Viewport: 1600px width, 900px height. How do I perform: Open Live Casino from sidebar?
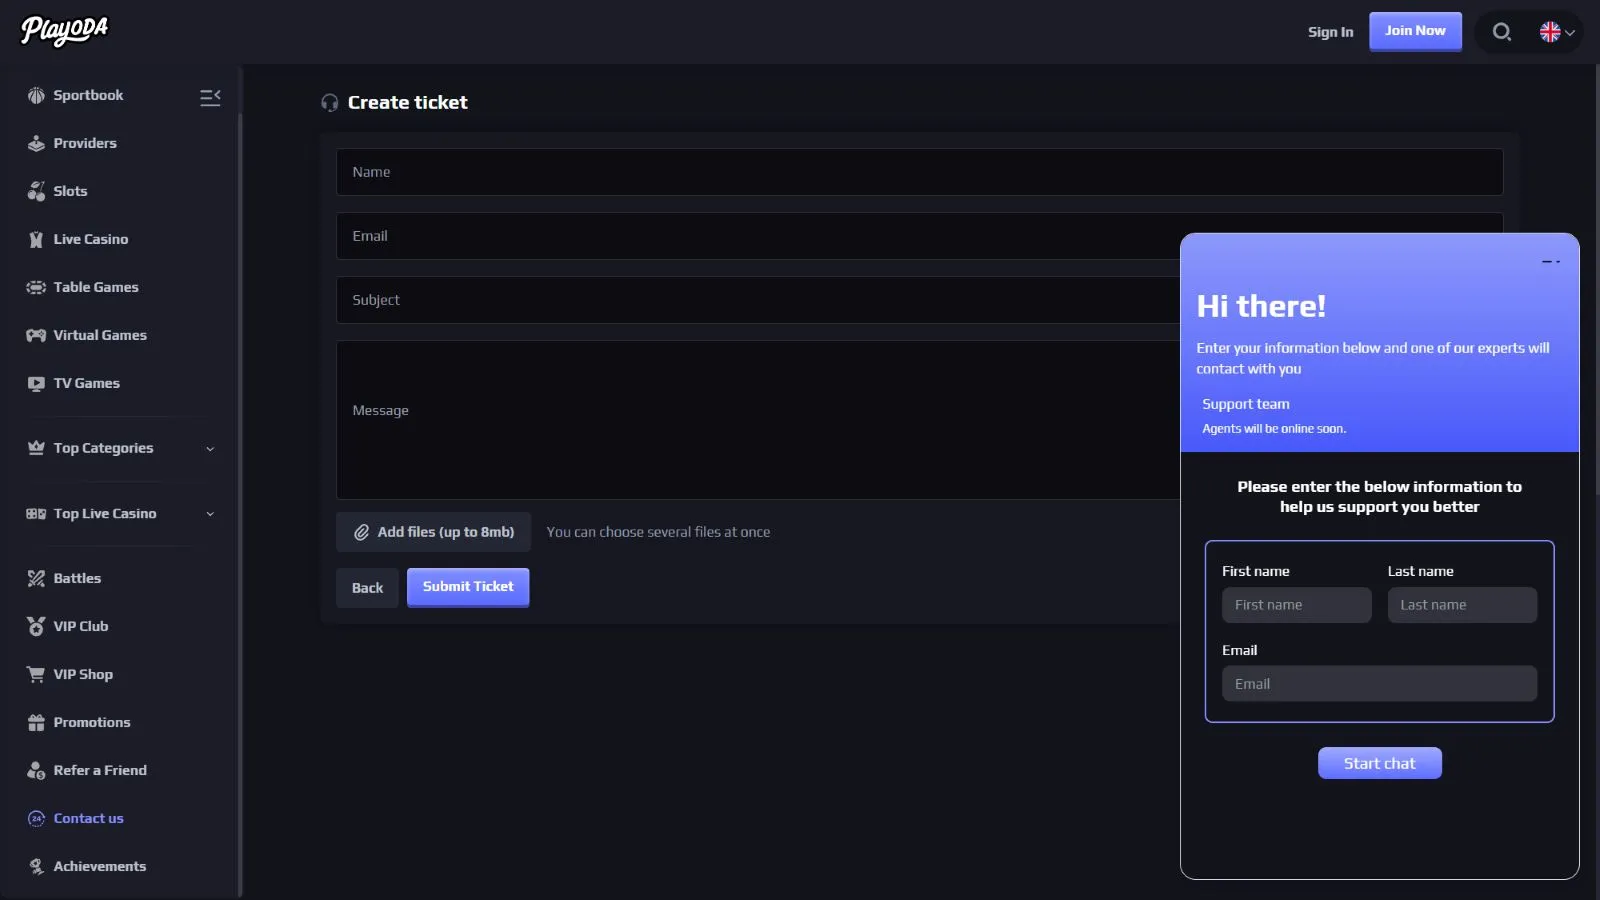pyautogui.click(x=90, y=240)
